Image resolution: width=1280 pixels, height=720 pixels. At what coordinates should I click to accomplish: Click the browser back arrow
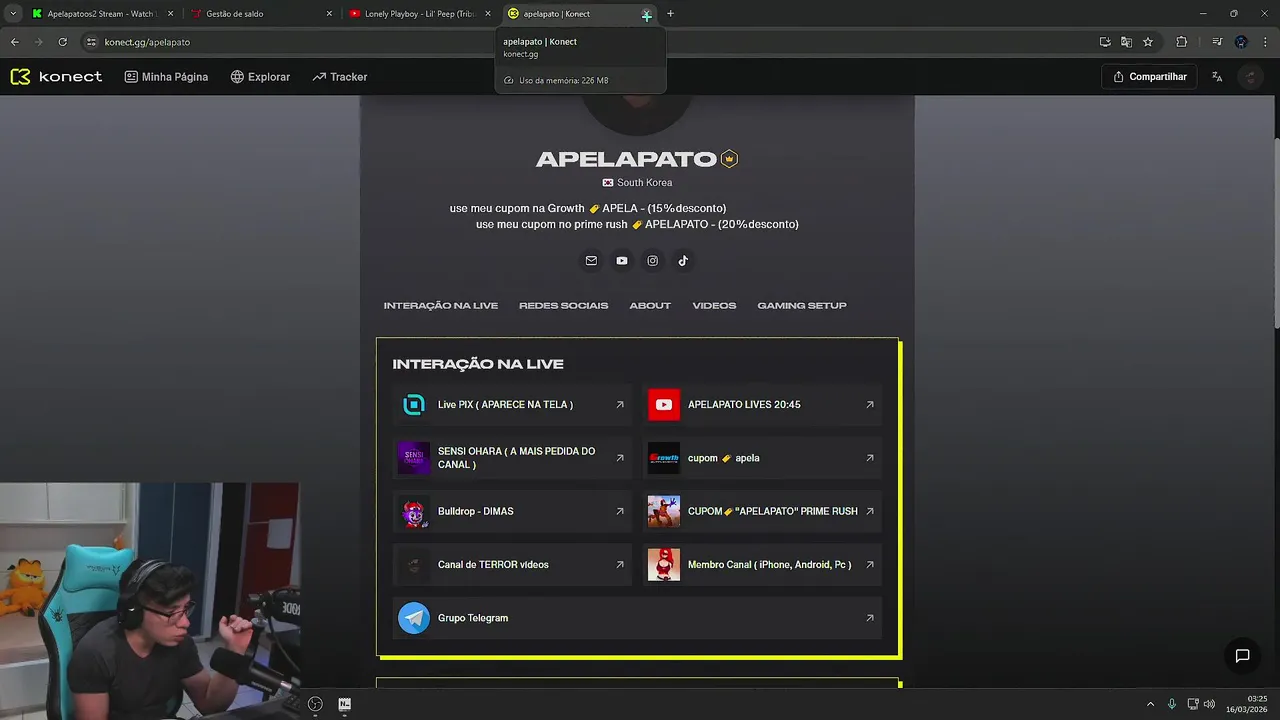(x=14, y=42)
